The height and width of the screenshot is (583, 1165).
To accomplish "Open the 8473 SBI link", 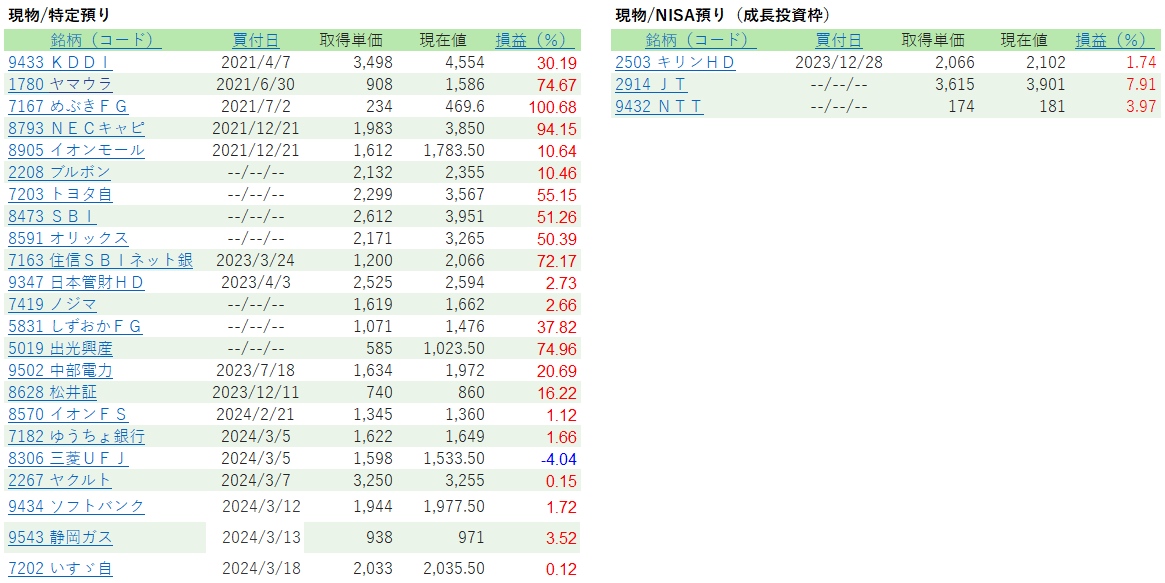I will pos(52,216).
